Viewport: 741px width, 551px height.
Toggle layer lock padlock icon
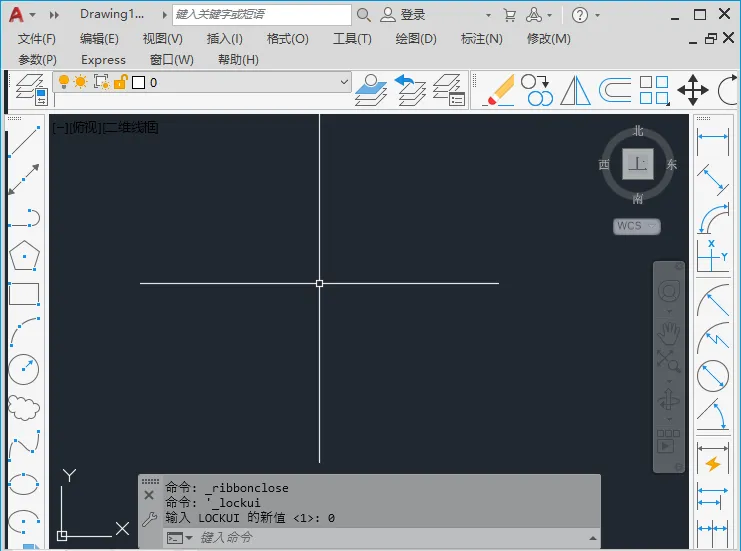[121, 82]
